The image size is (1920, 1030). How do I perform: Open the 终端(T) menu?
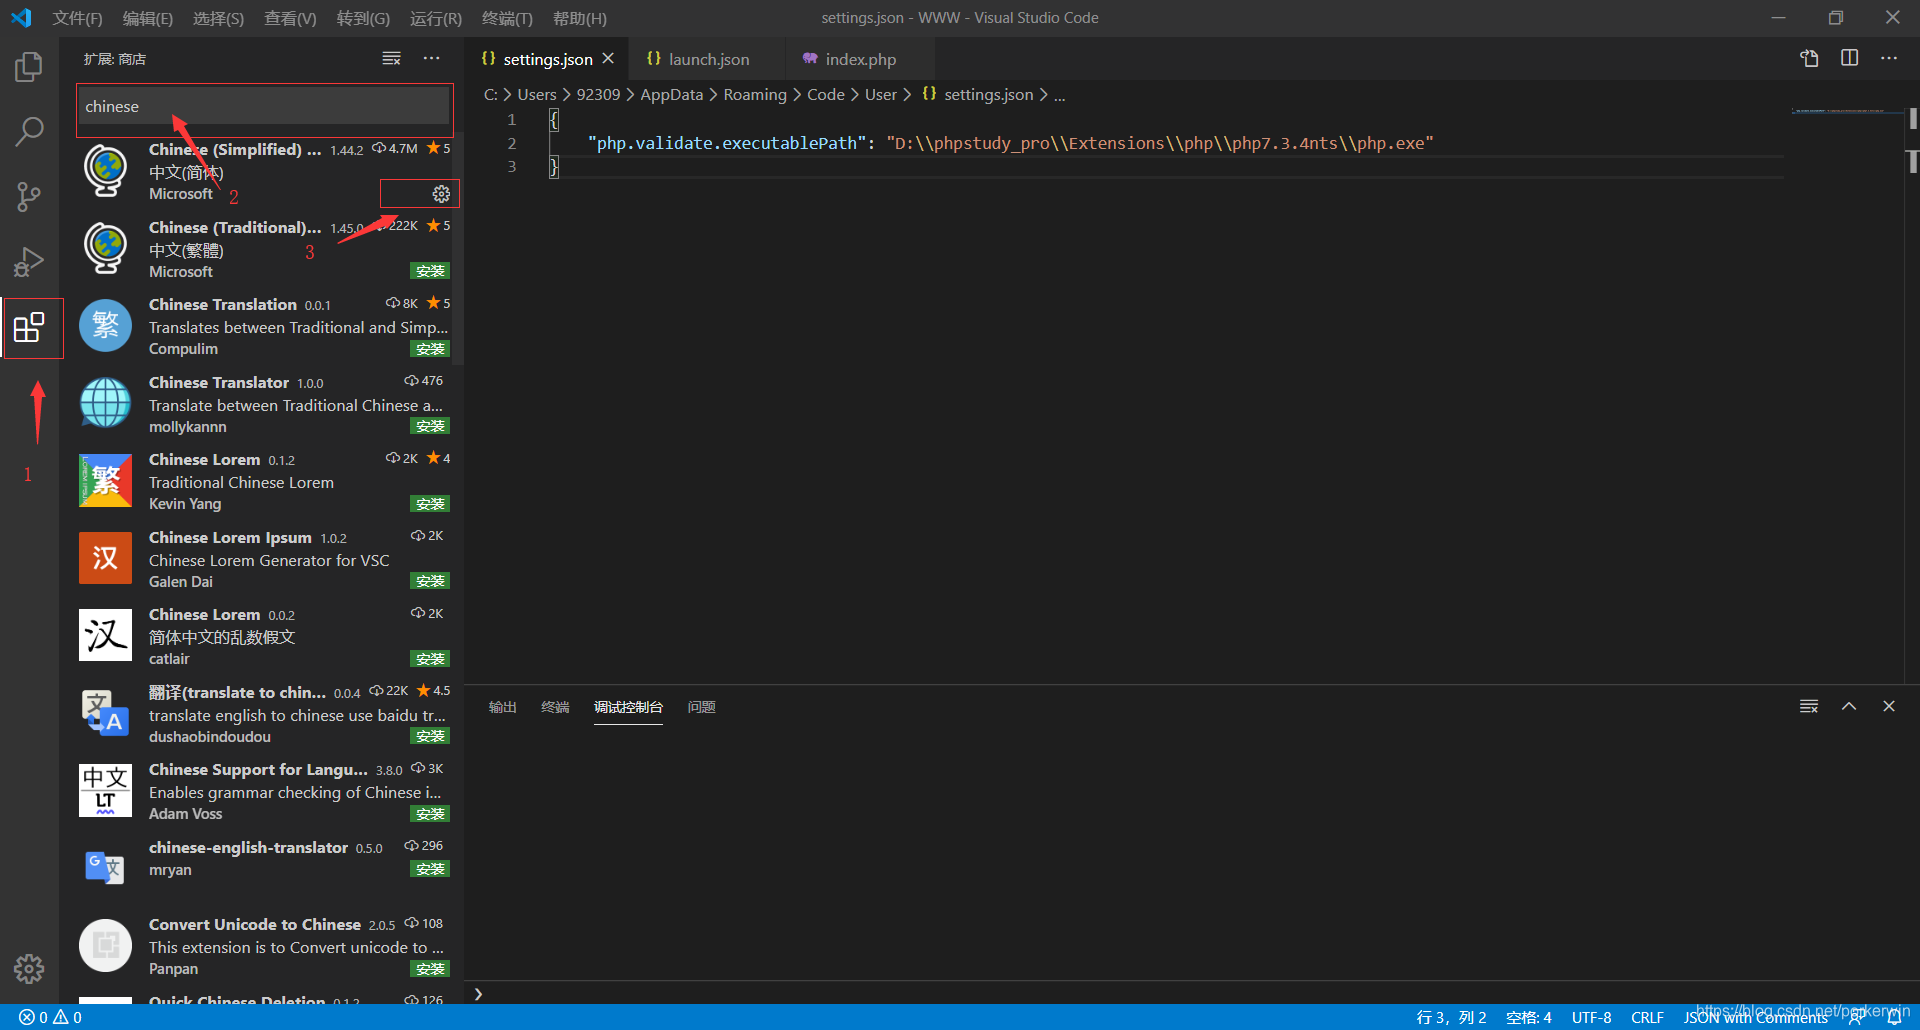coord(507,18)
